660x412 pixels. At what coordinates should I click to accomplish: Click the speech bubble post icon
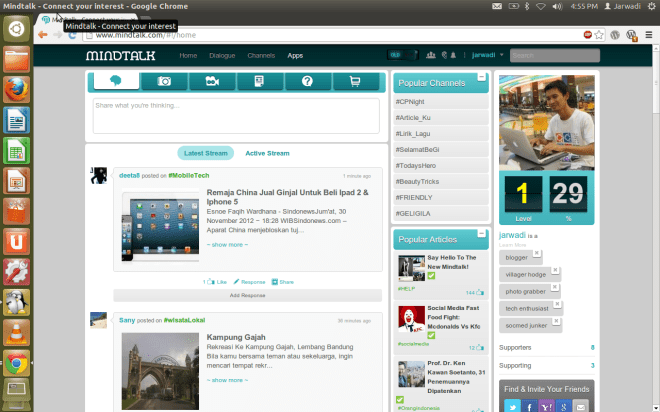[115, 82]
